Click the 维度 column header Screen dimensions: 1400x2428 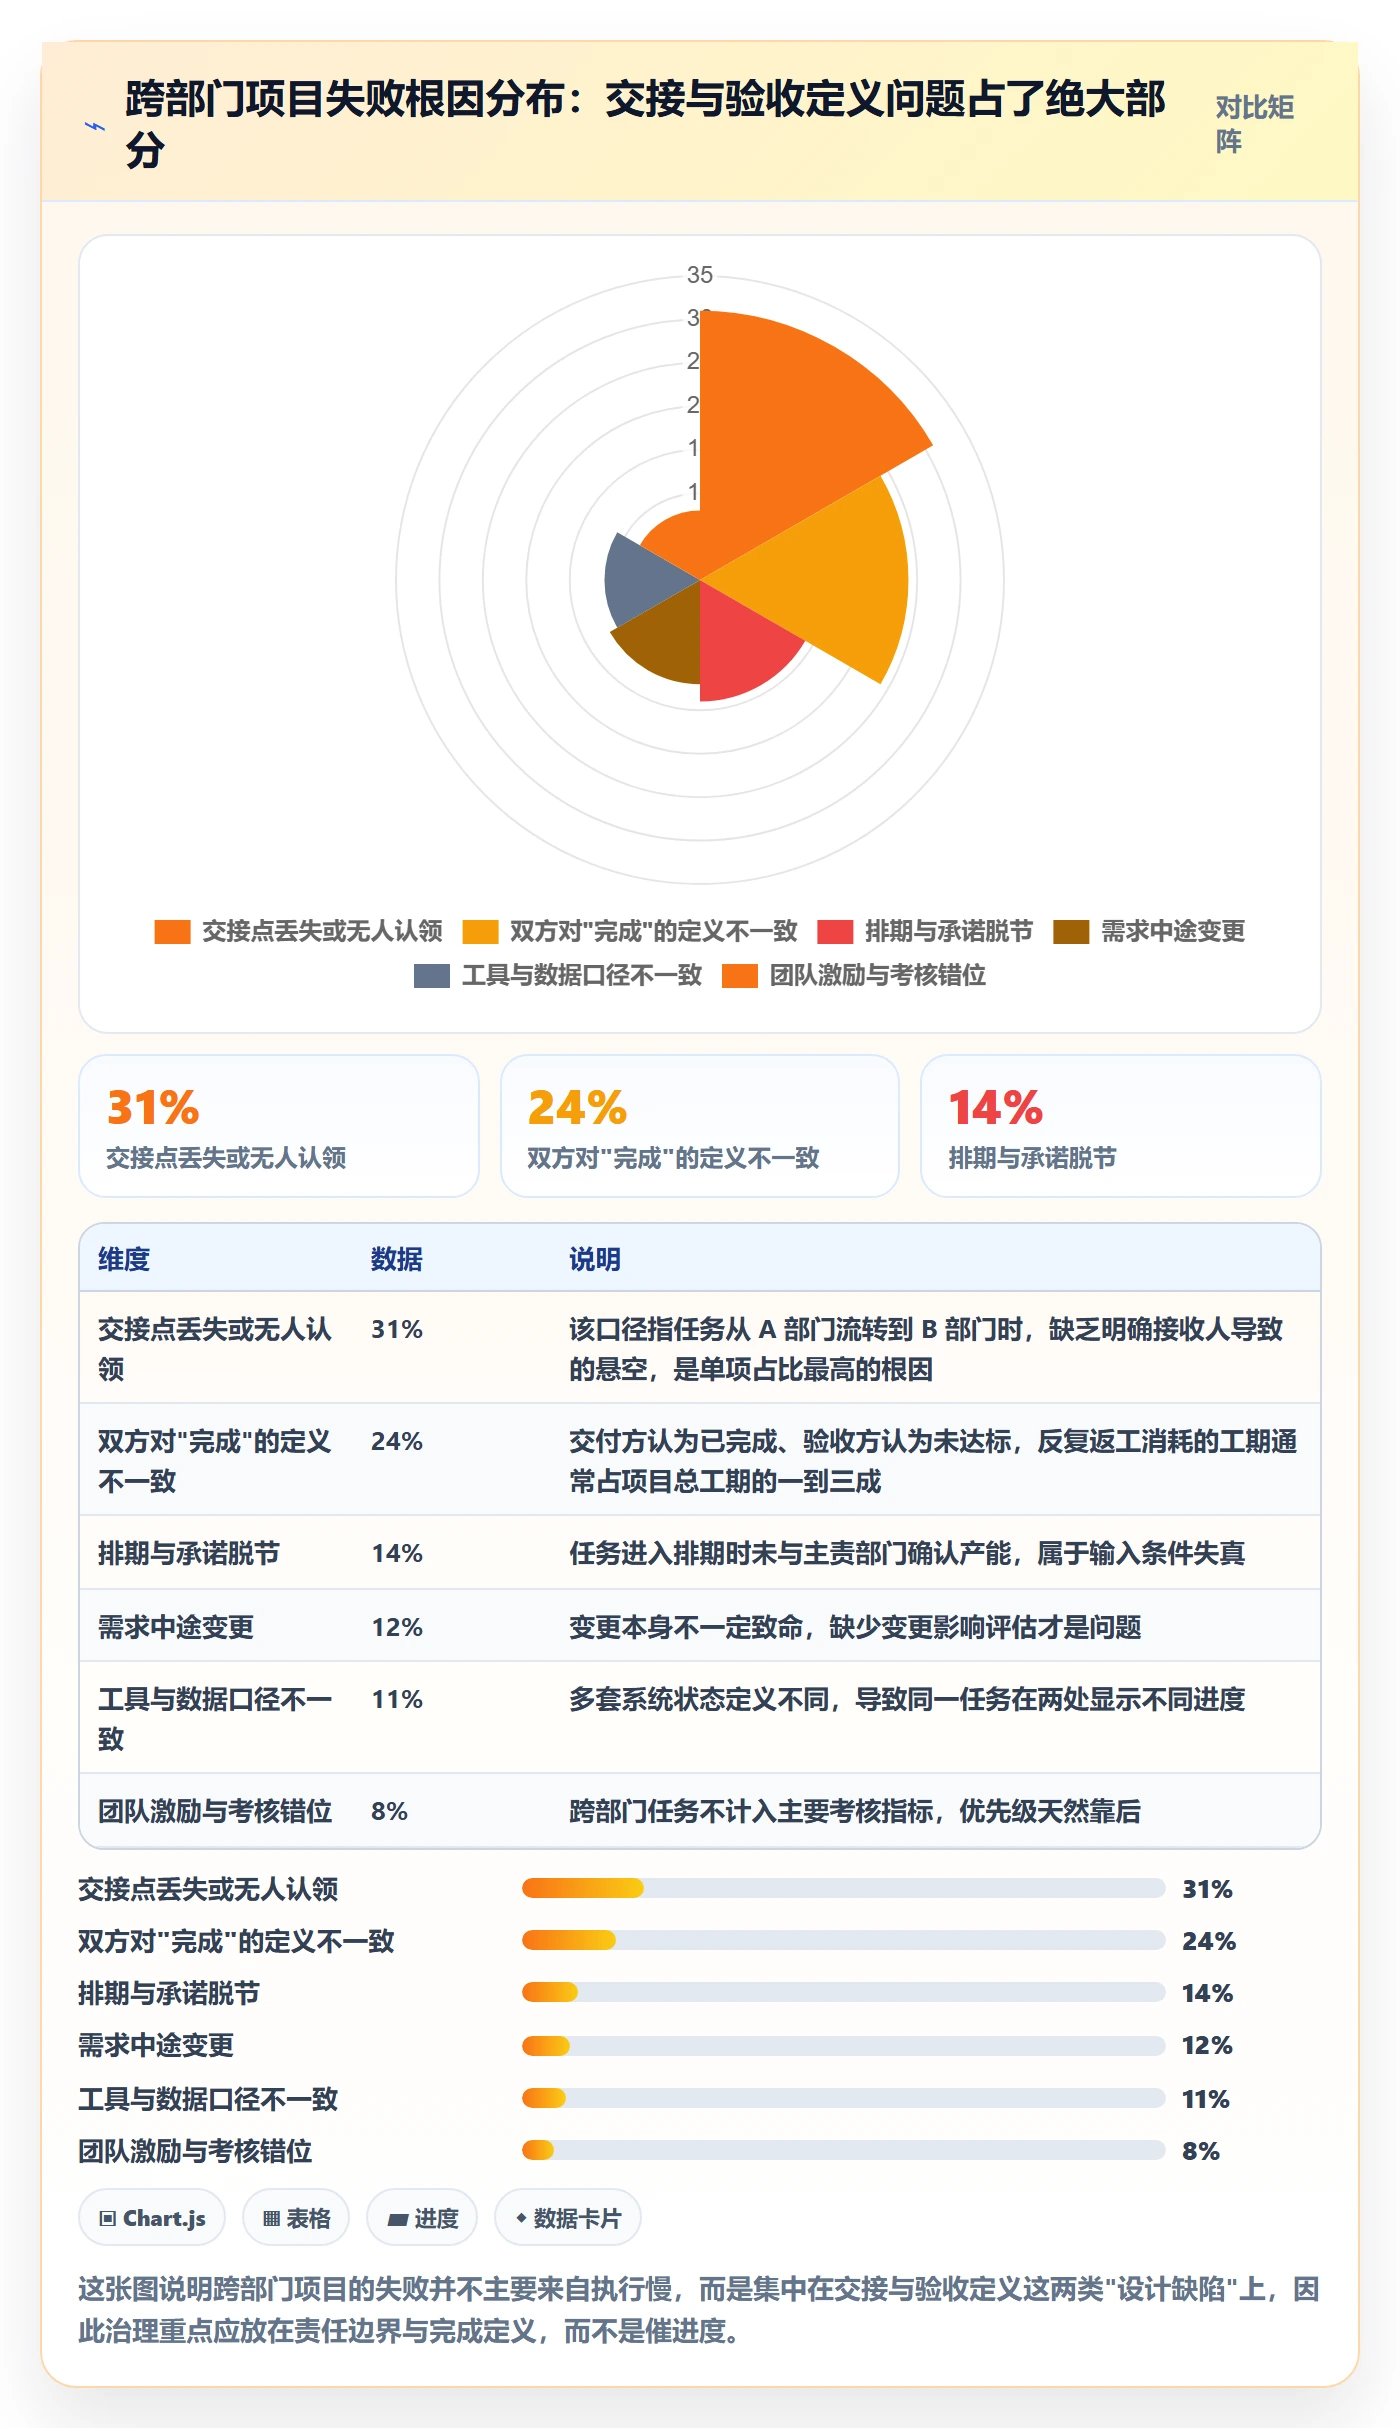[124, 1259]
